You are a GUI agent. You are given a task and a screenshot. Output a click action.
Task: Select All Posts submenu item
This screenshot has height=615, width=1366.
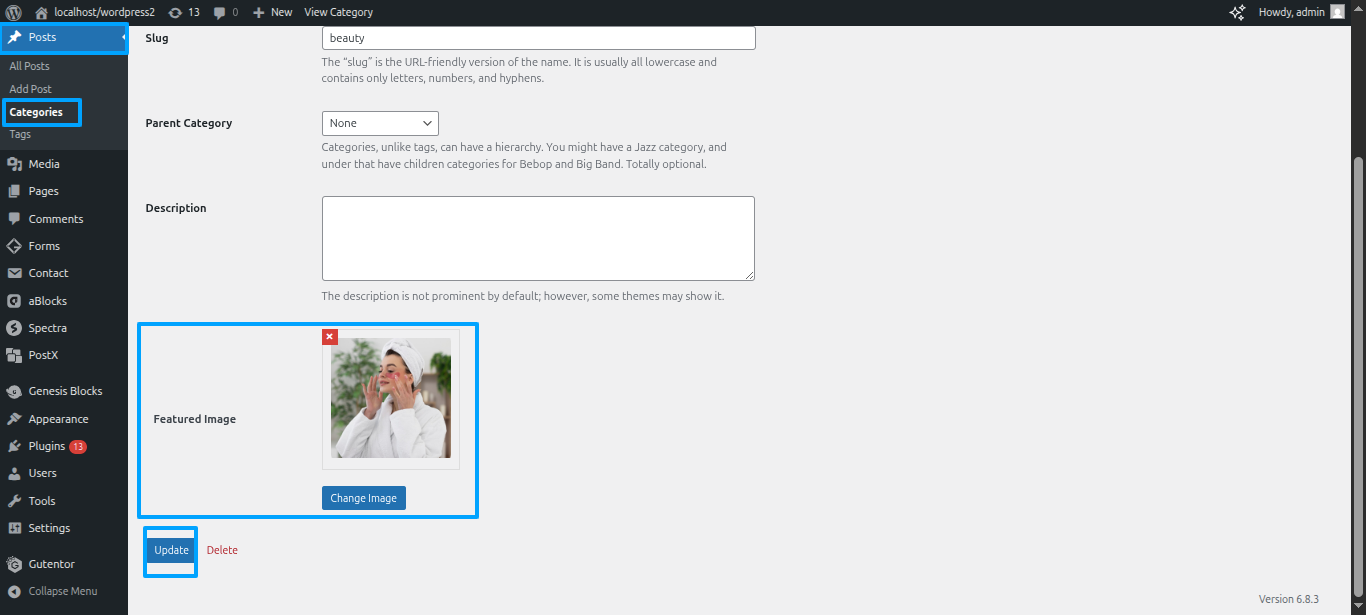click(29, 66)
